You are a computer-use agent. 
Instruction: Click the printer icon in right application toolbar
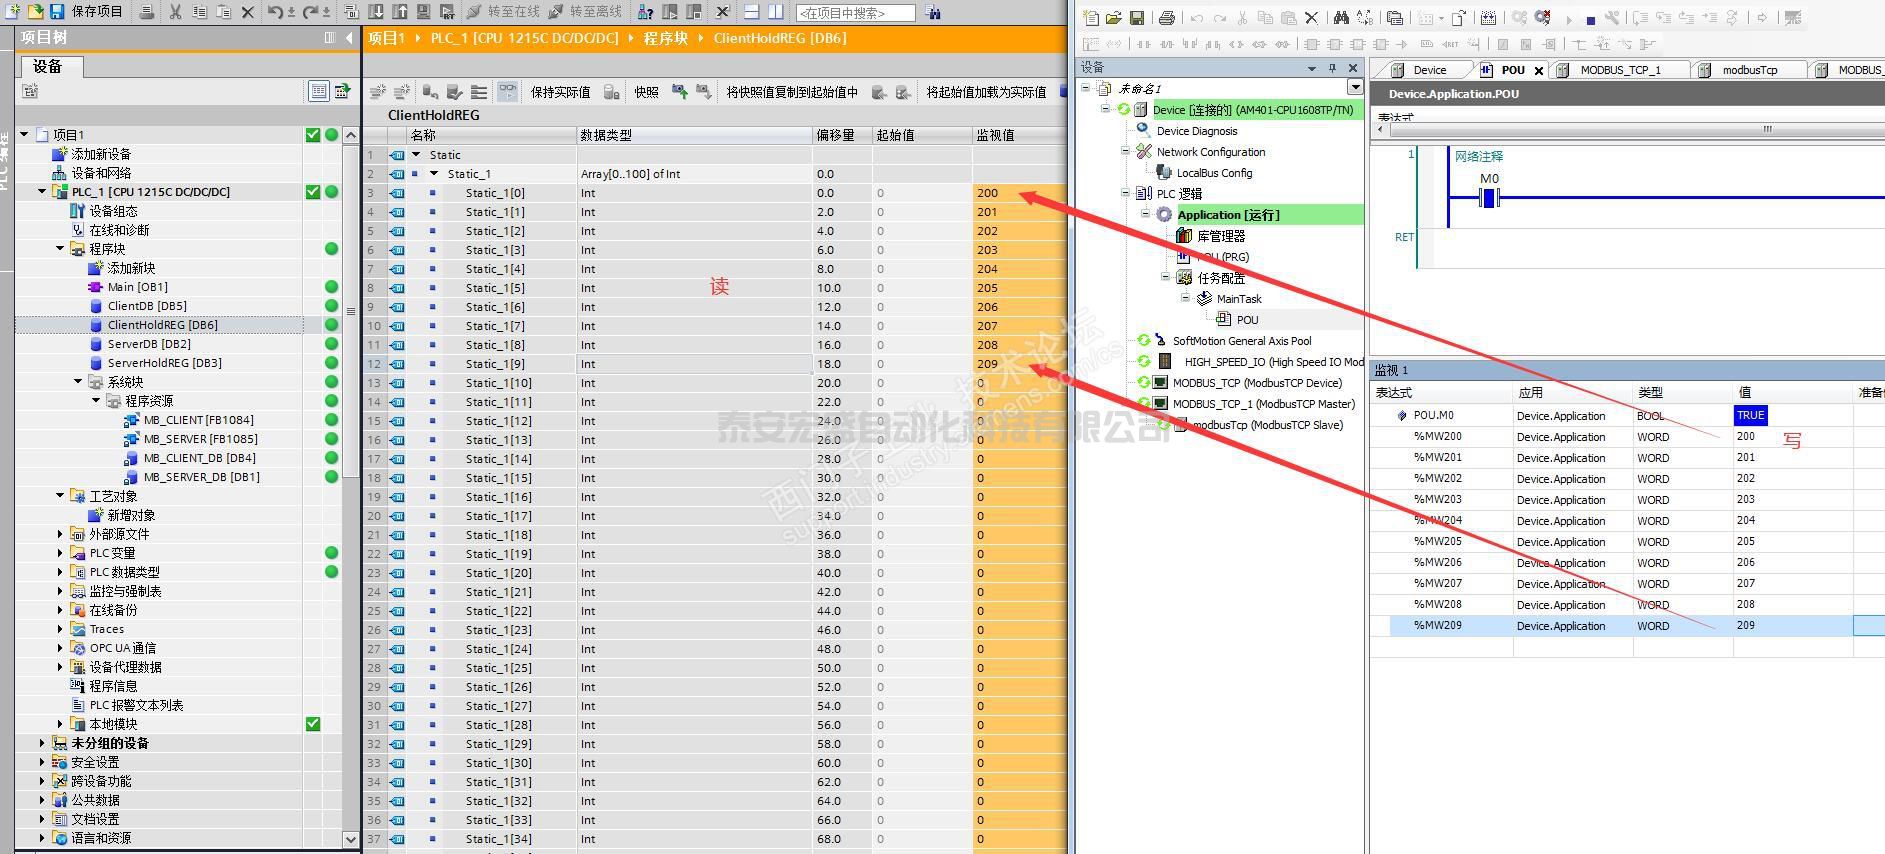1166,18
